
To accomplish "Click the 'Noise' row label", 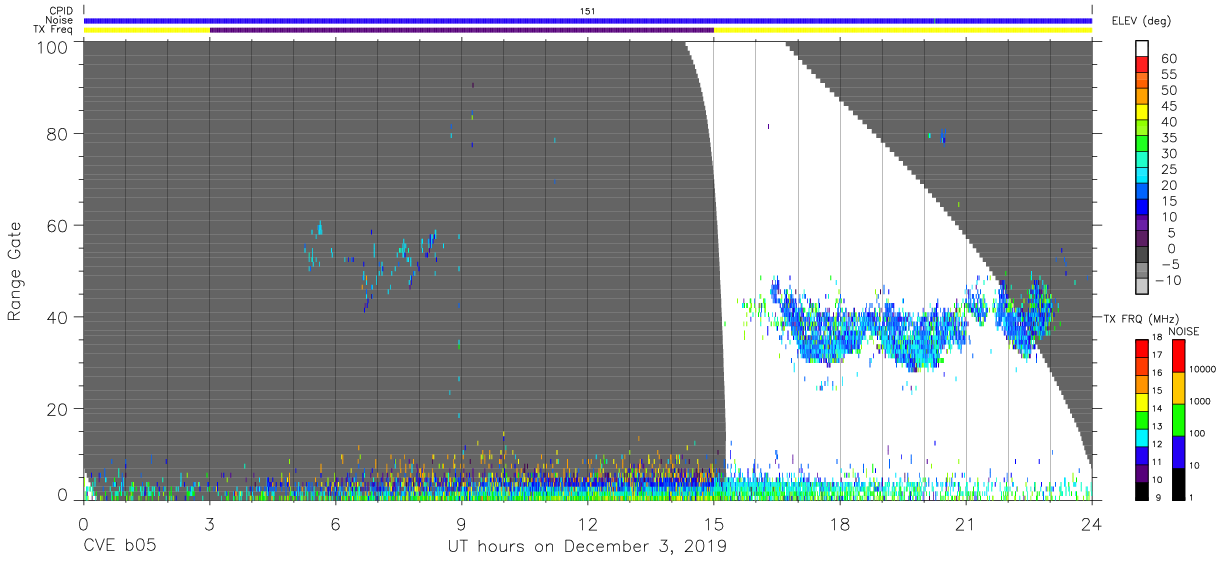I will coord(62,20).
